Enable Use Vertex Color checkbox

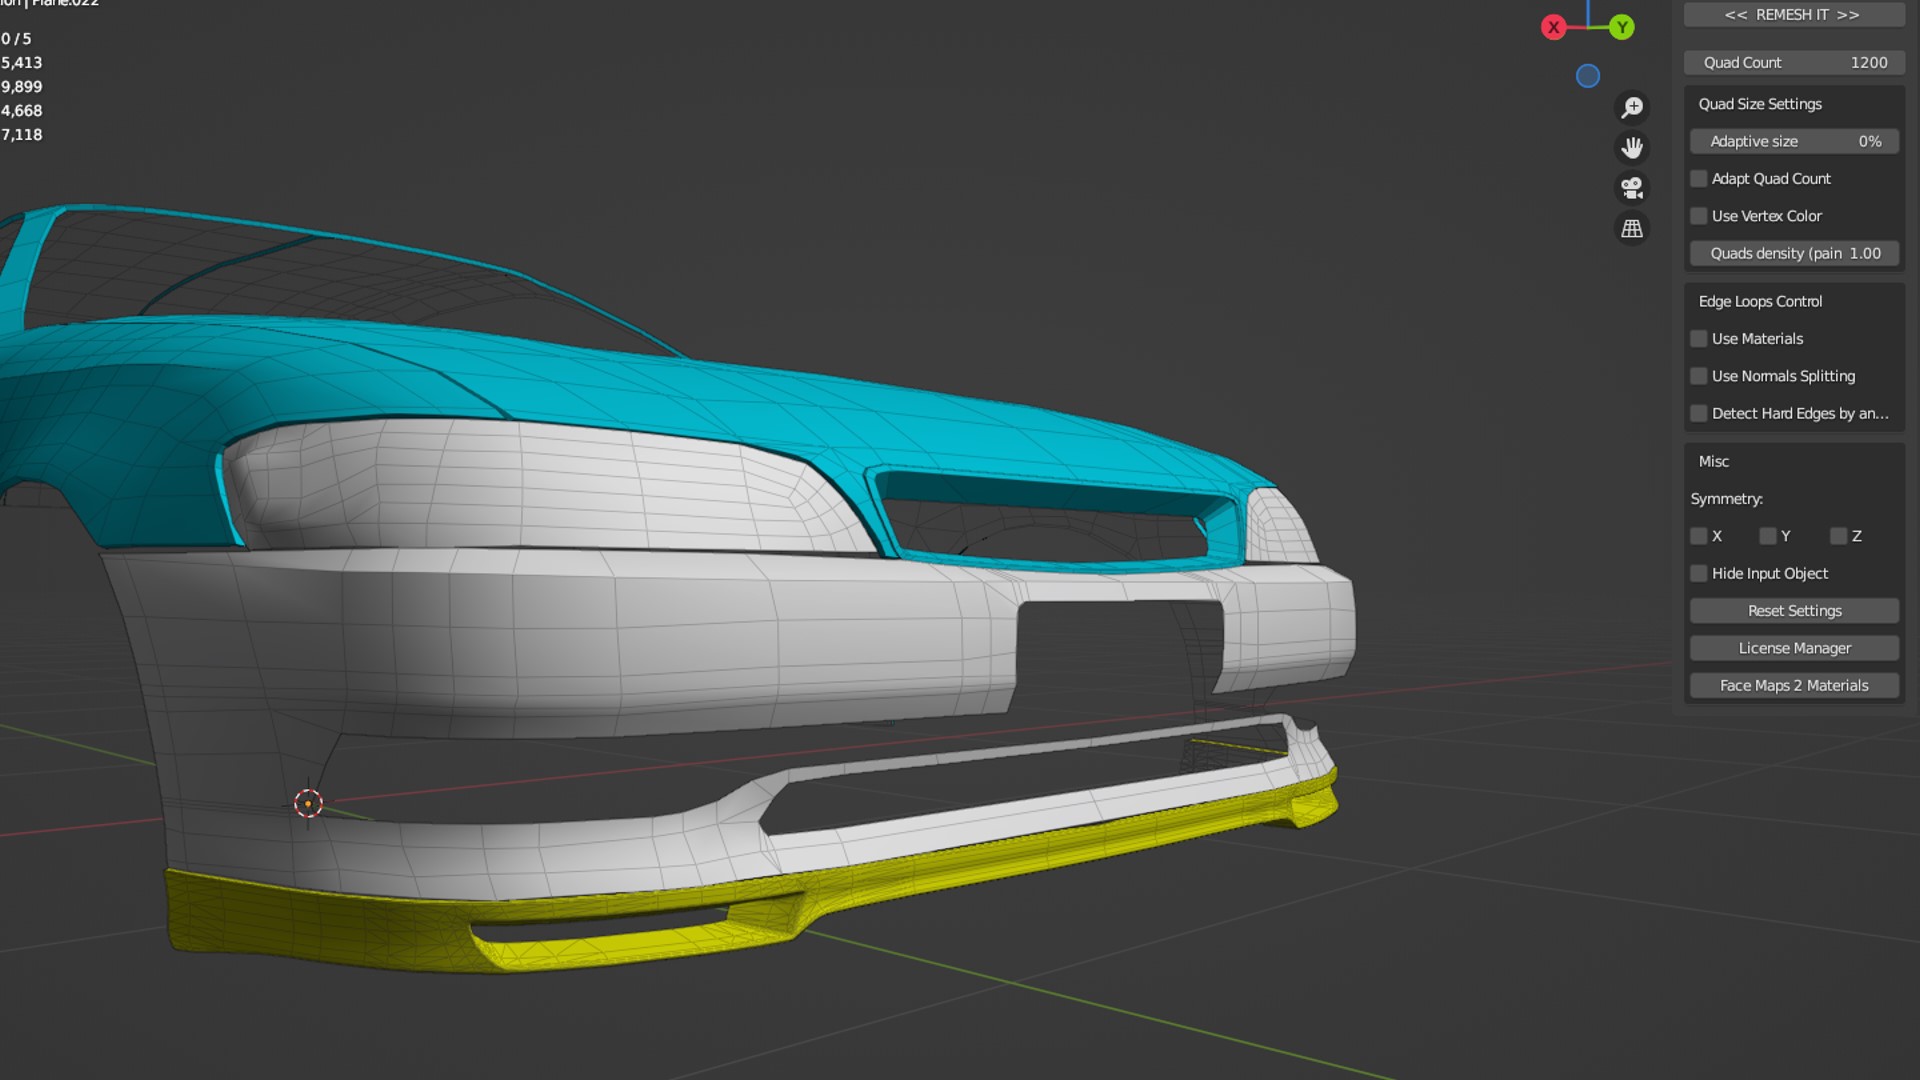pyautogui.click(x=1699, y=216)
